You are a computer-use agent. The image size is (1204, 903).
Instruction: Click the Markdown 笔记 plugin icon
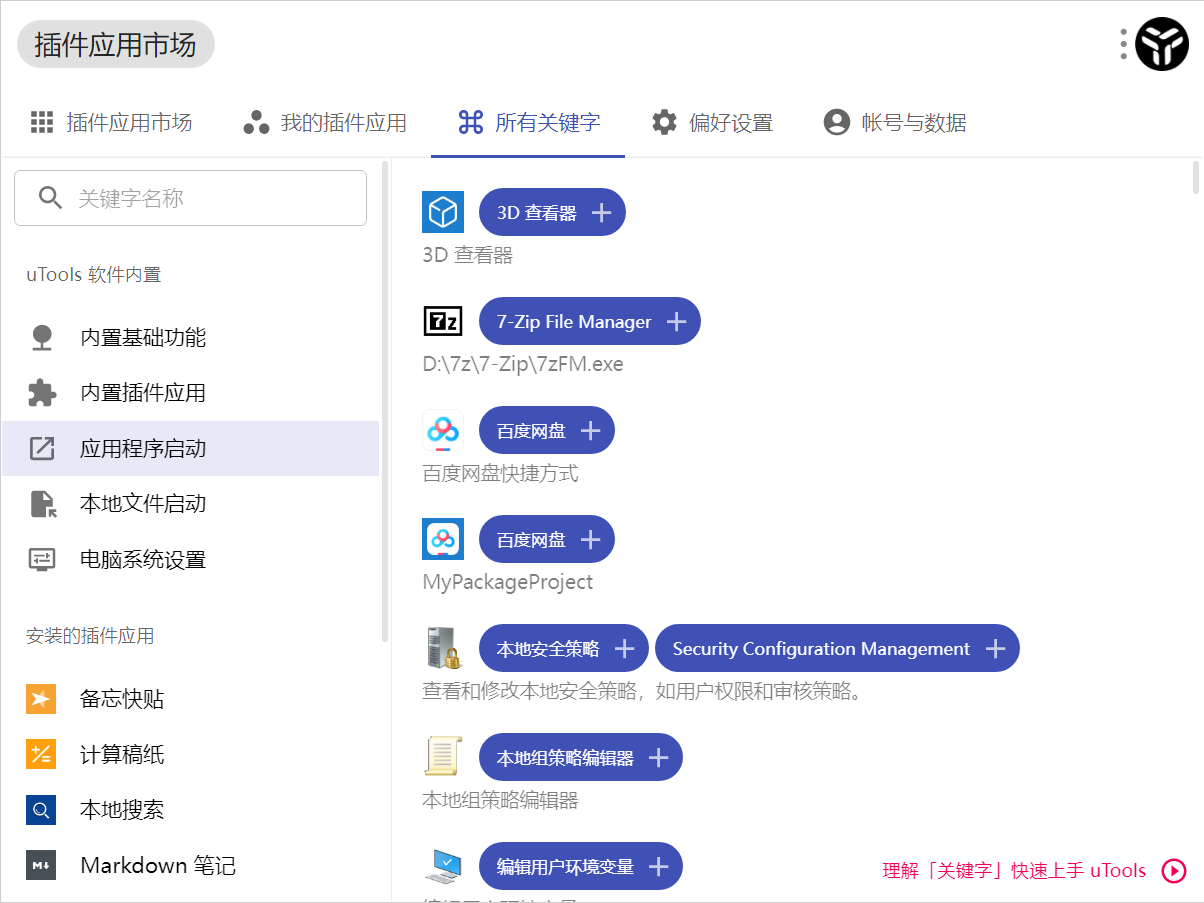40,865
